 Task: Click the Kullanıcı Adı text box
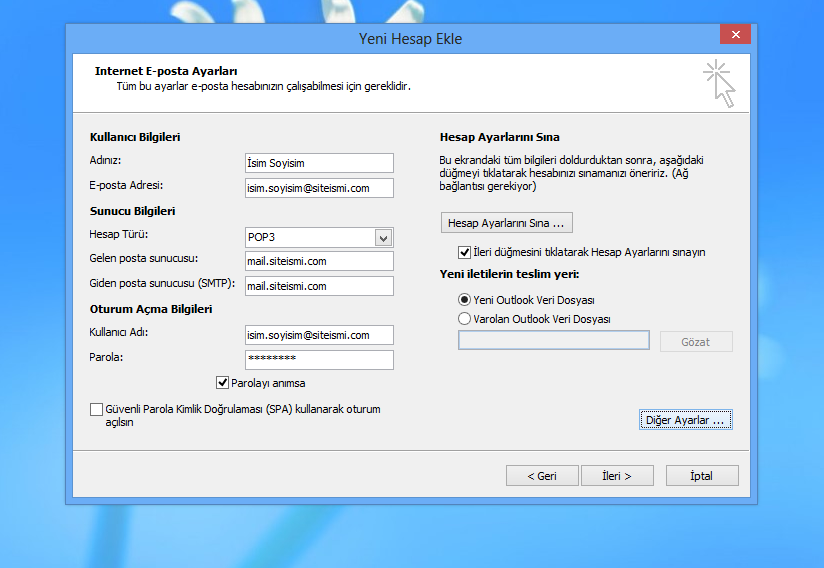(x=319, y=335)
